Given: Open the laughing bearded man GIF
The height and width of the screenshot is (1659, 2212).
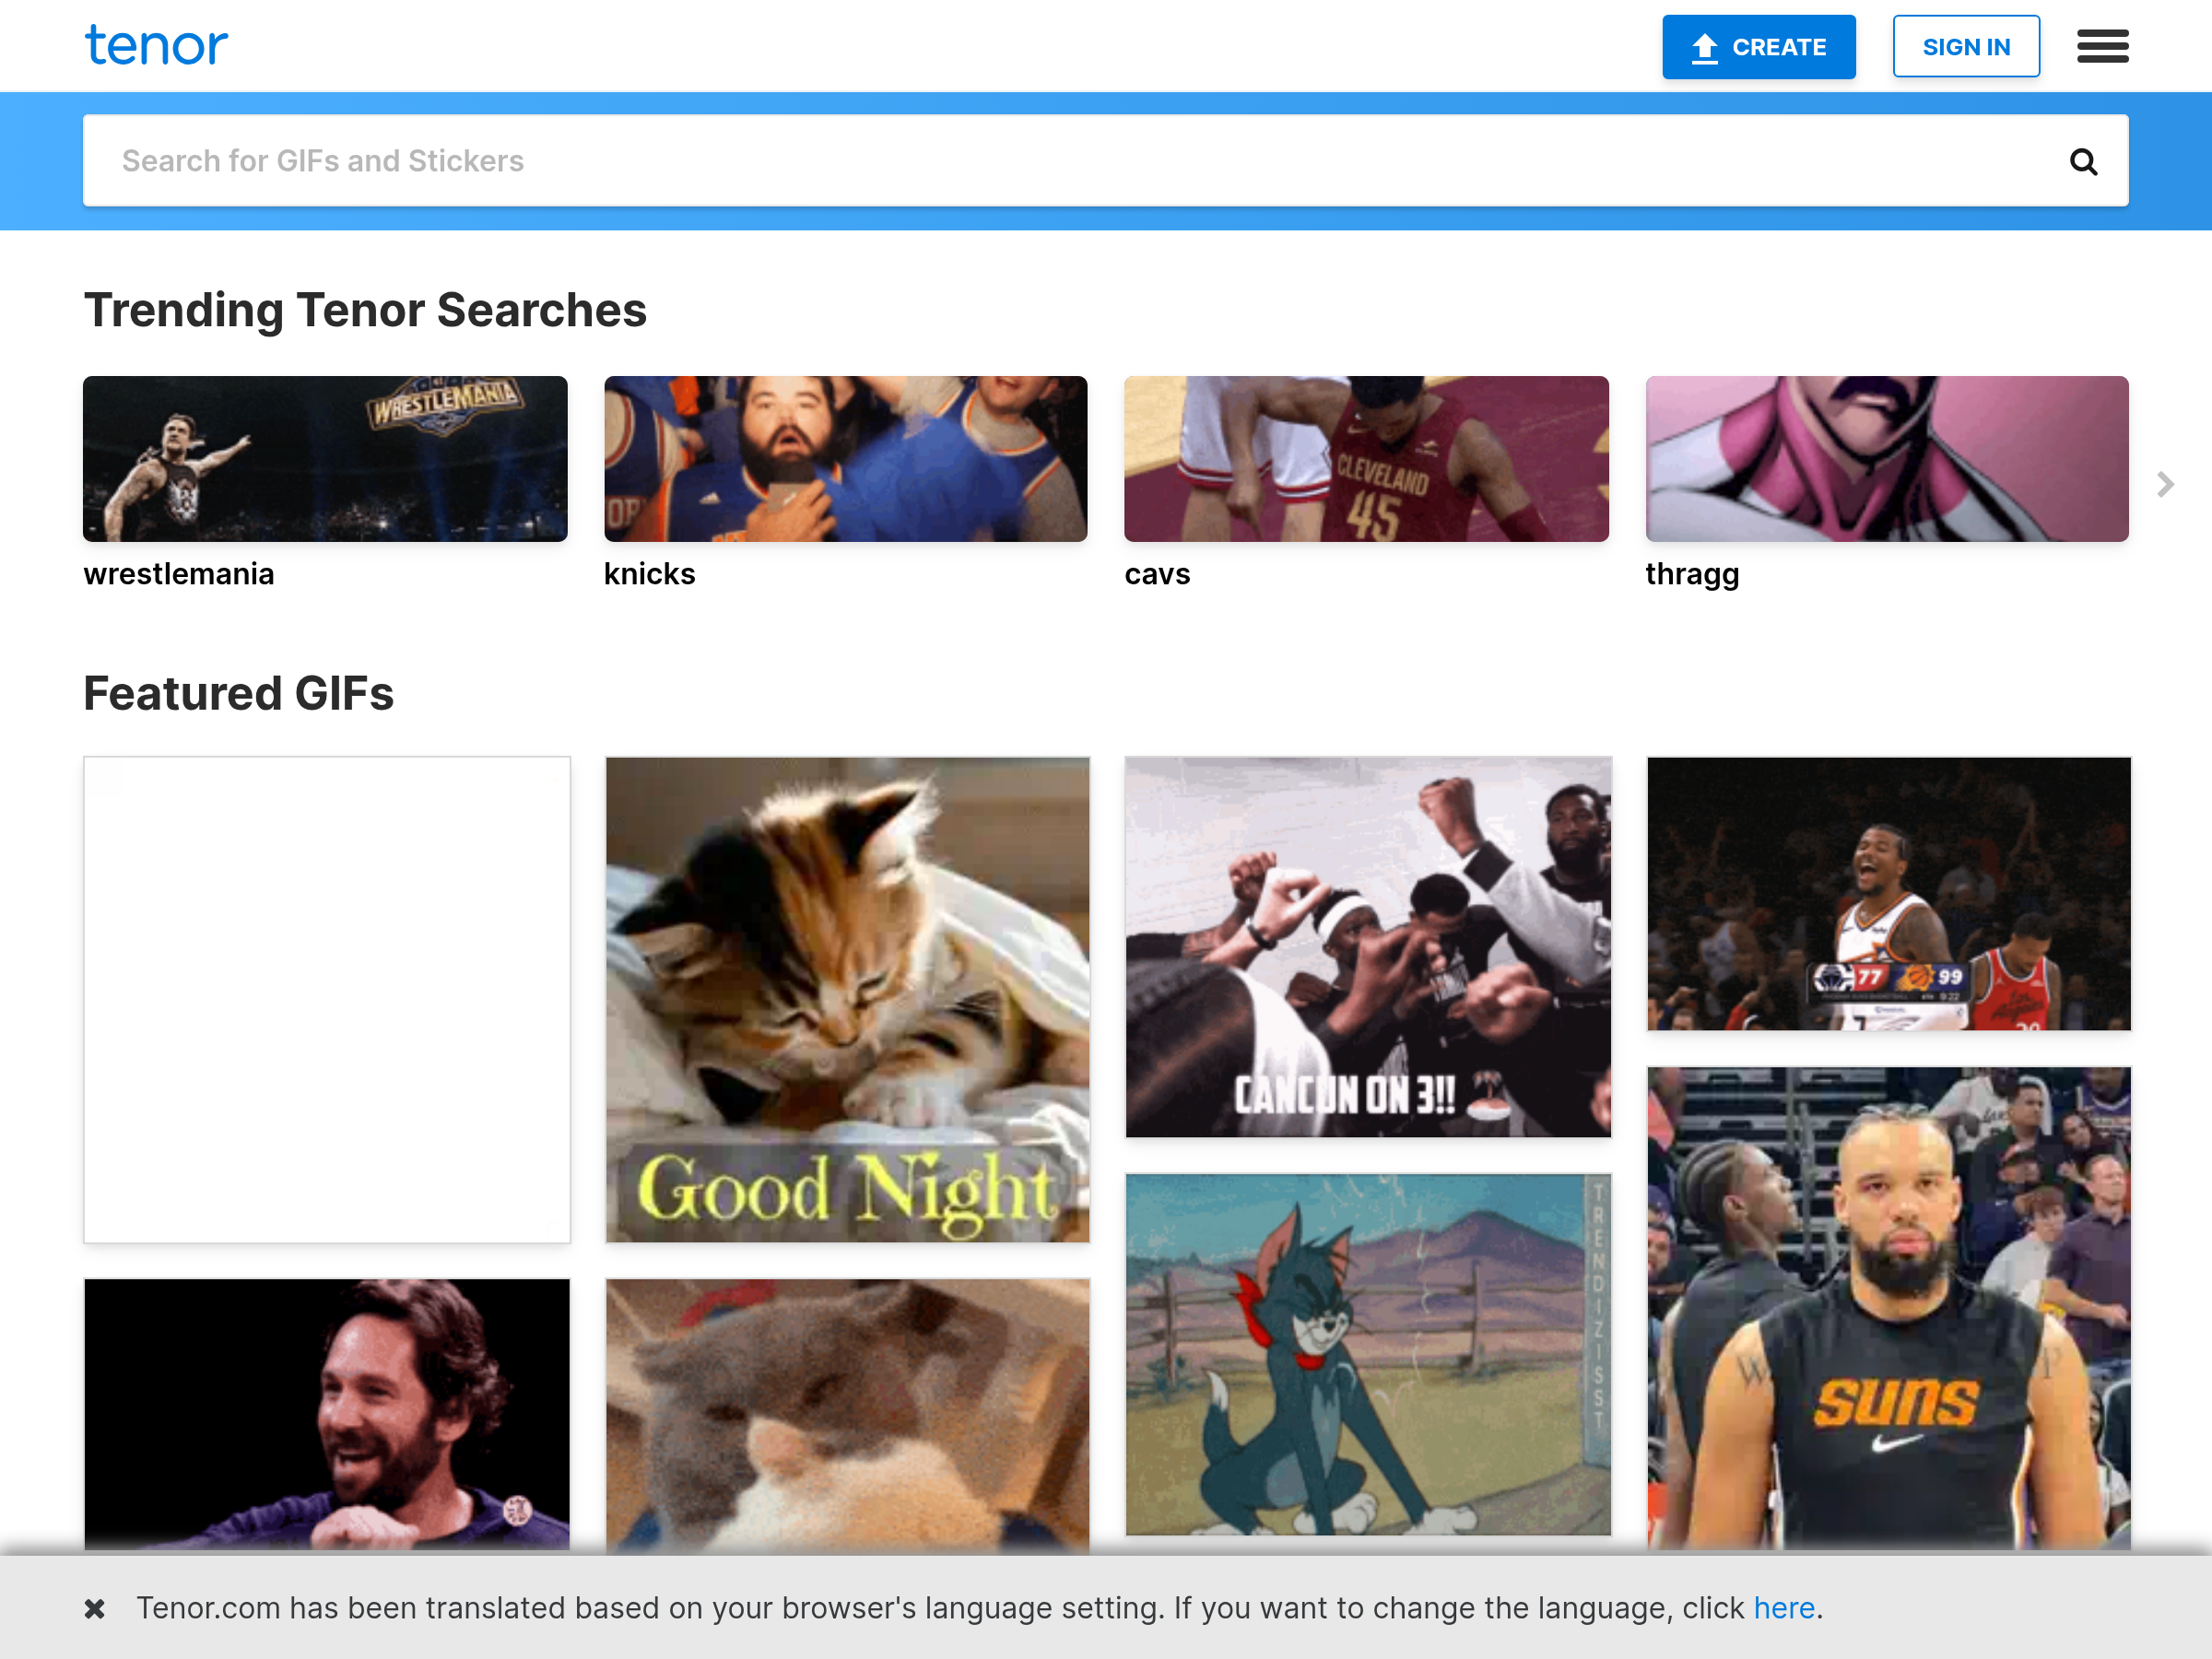Looking at the screenshot, I should [327, 1415].
